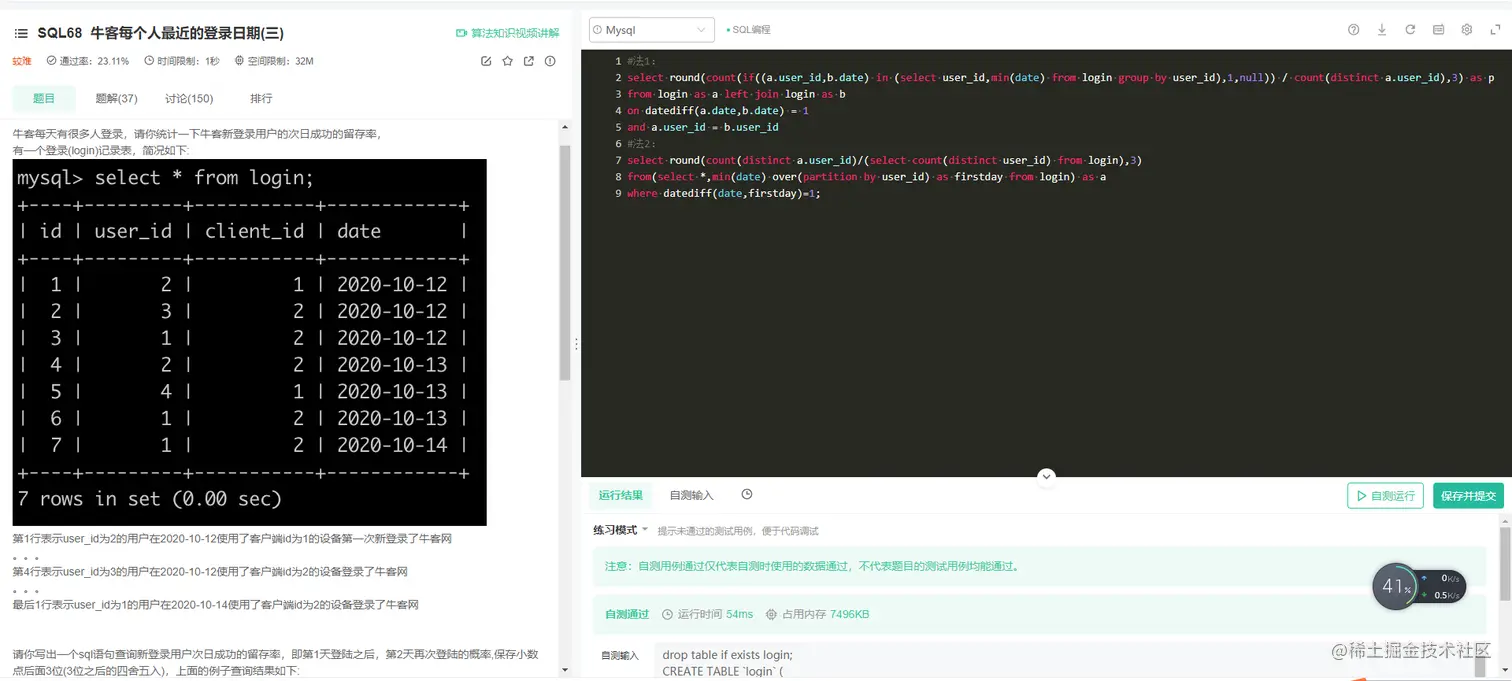Image resolution: width=1512 pixels, height=681 pixels.
Task: Click the 占用内存 7496KB text
Action: (818, 614)
